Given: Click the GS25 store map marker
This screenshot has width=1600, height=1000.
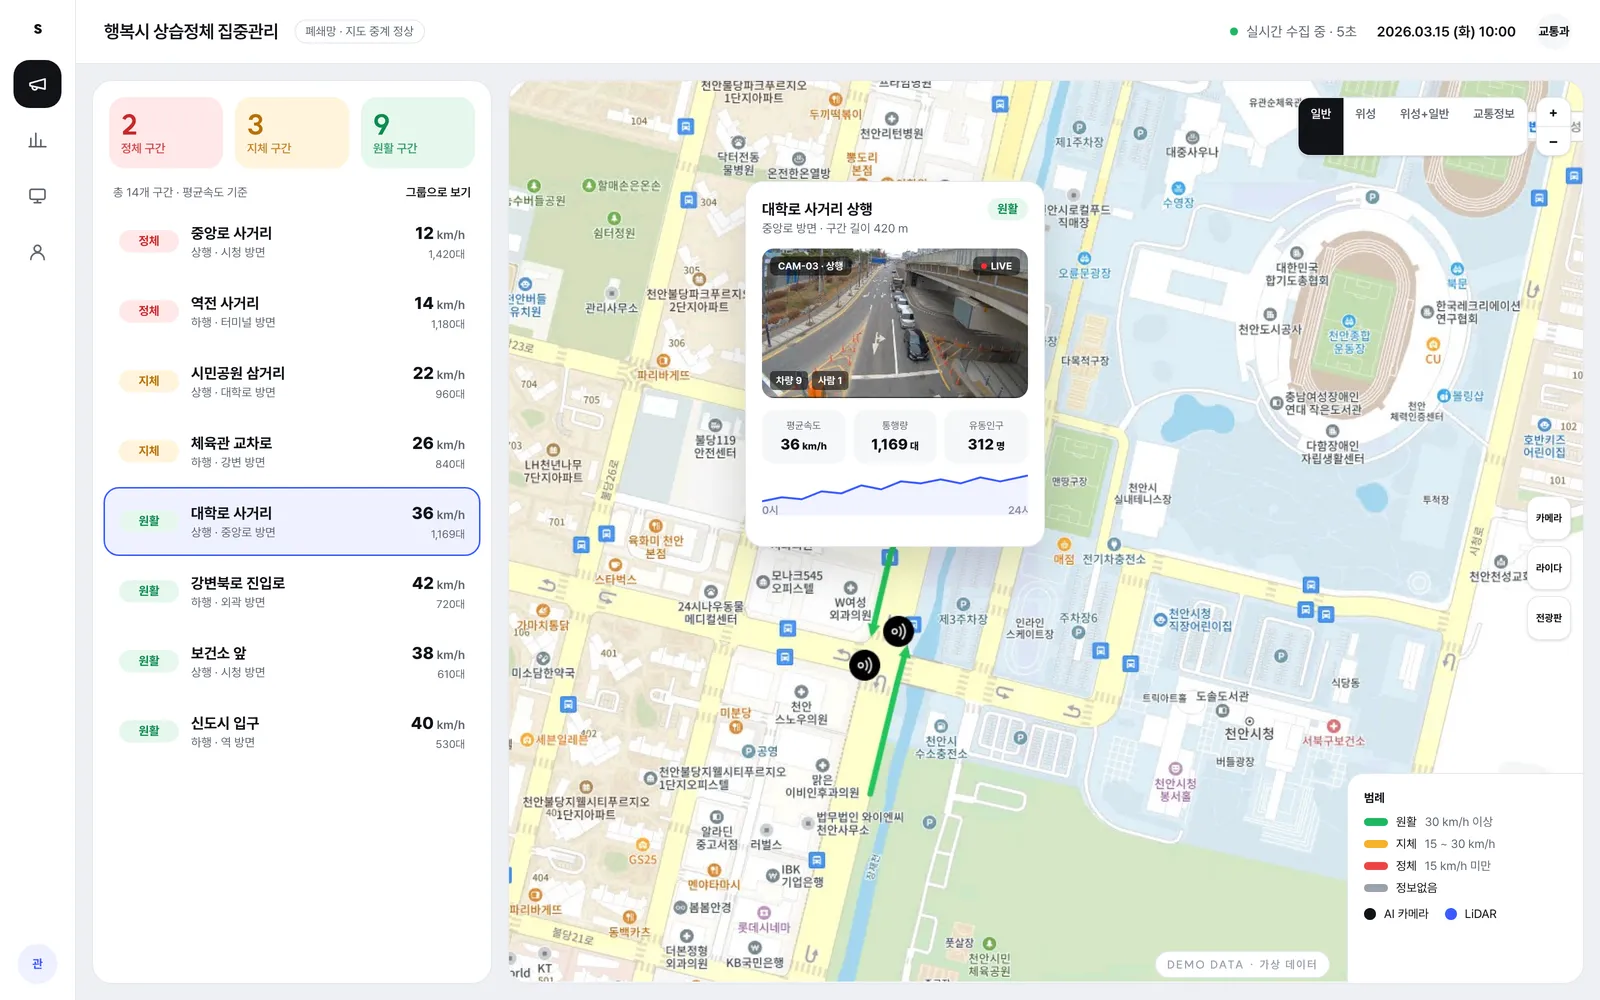Looking at the screenshot, I should [643, 845].
